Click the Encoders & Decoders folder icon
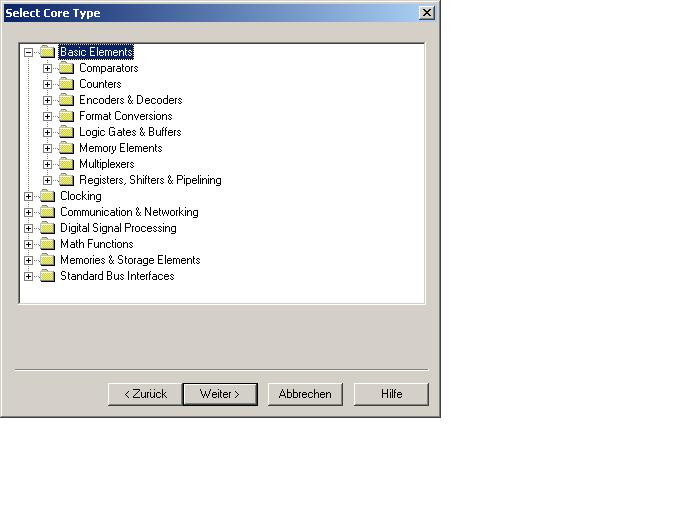Image resolution: width=700 pixels, height=525 pixels. pyautogui.click(x=66, y=100)
